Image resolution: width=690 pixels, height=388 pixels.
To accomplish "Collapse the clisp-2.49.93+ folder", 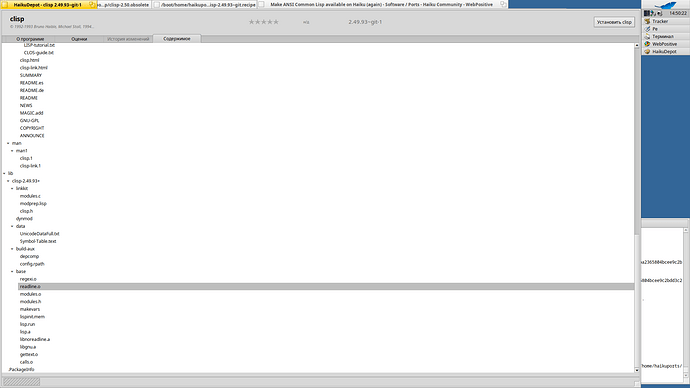I will (8, 181).
